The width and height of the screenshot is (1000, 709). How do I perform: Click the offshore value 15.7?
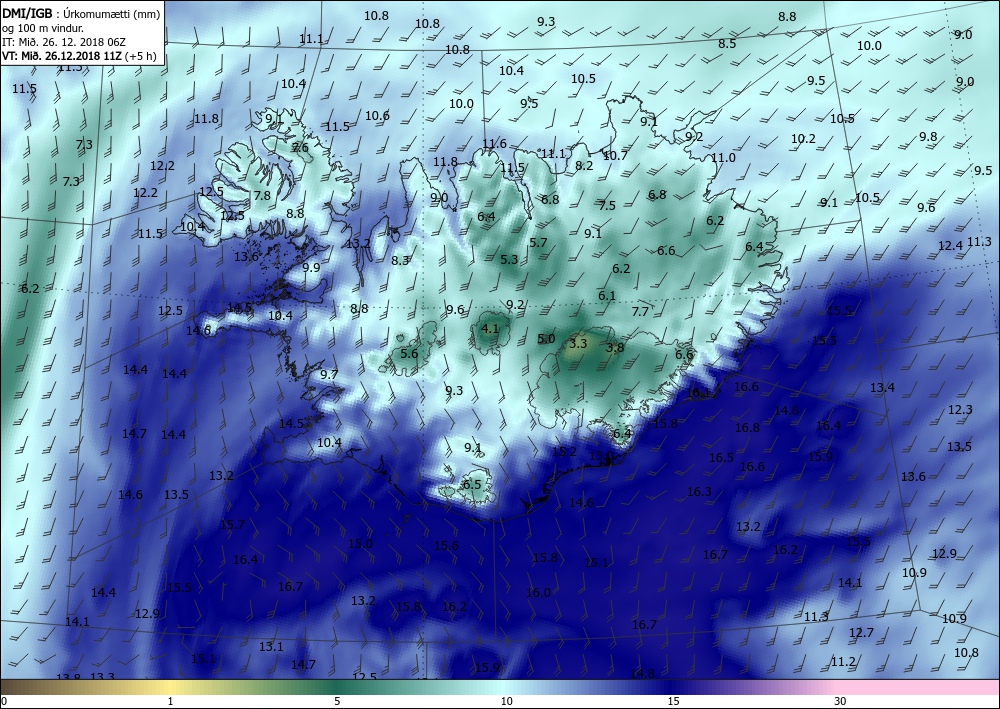click(x=233, y=524)
